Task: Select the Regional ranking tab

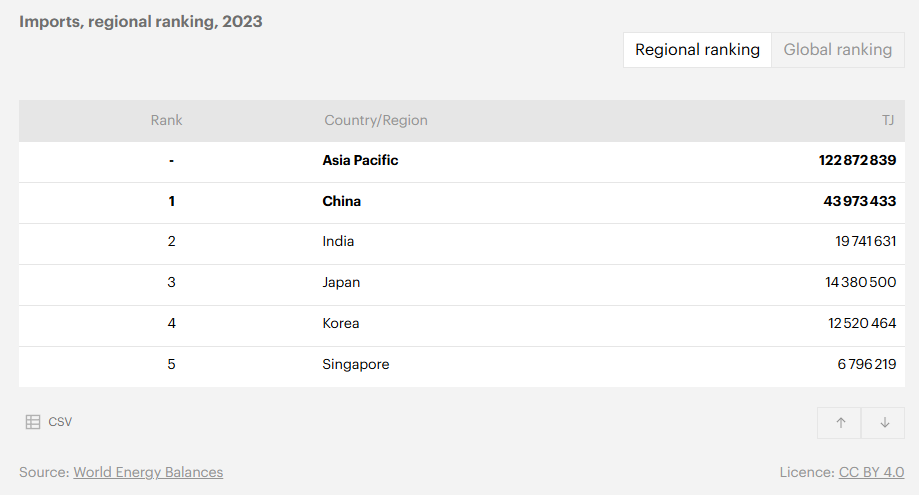Action: 697,50
